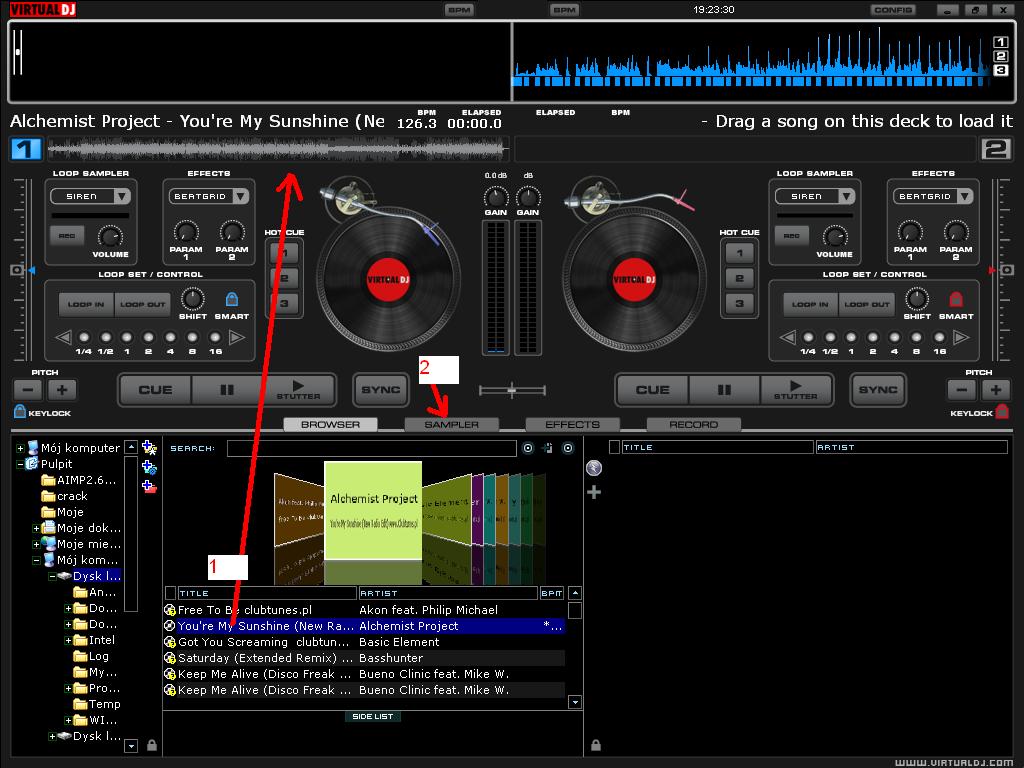This screenshot has width=1024, height=768.
Task: Click right deck pitch plus button
Action: coord(995,390)
